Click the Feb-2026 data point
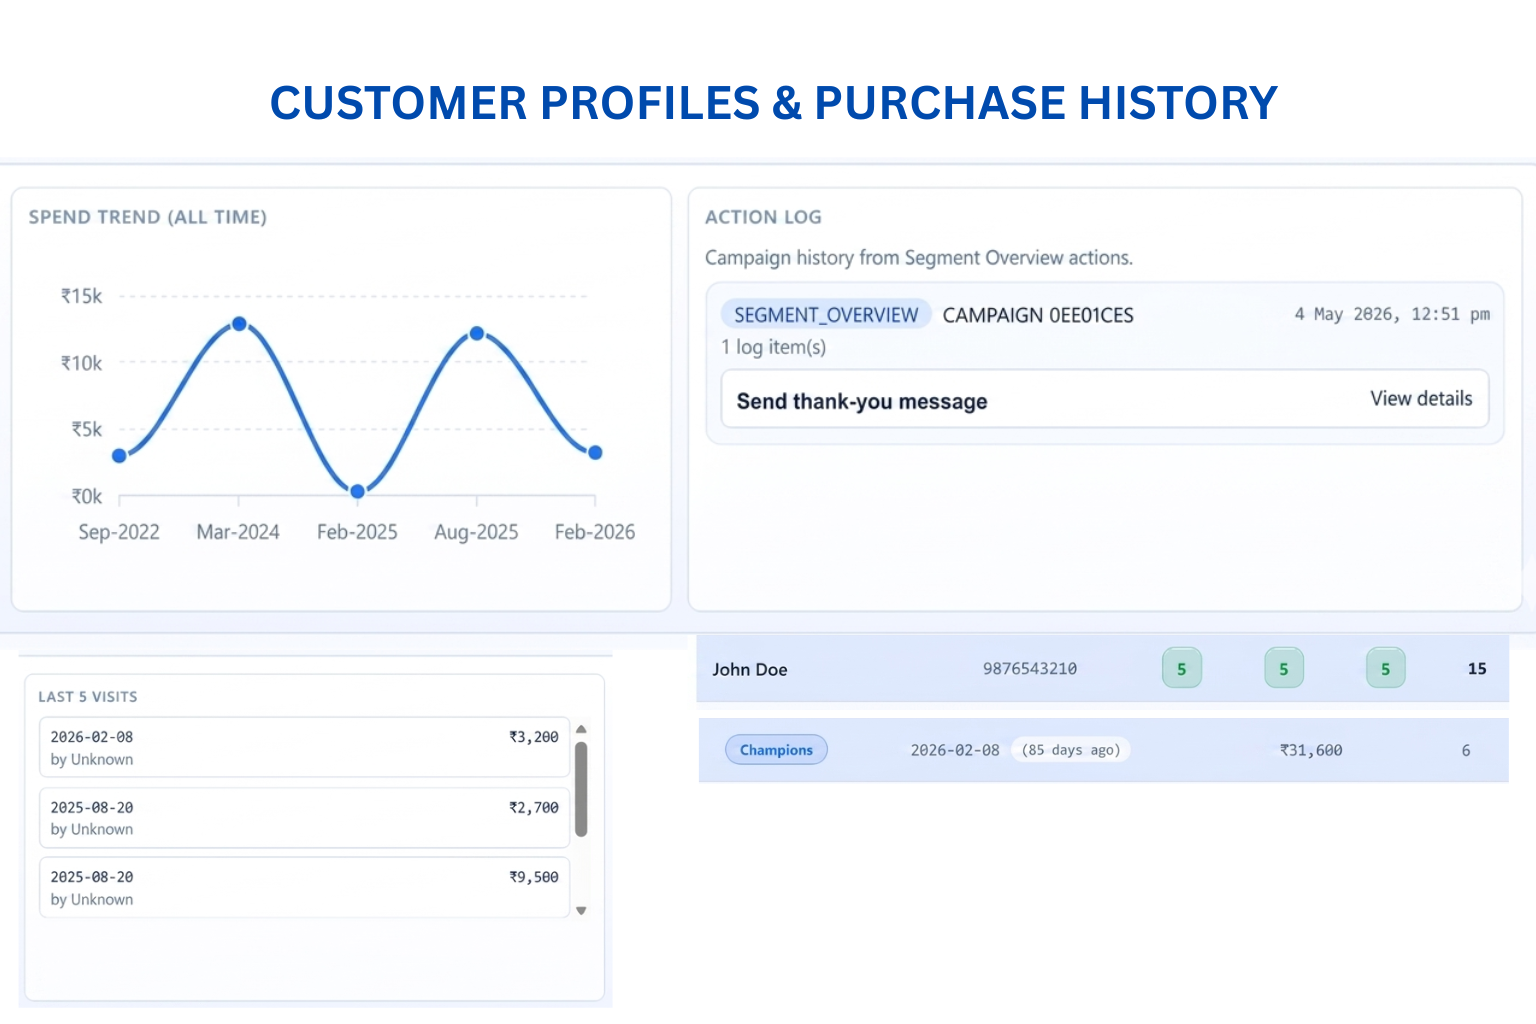Image resolution: width=1536 pixels, height=1024 pixels. 595,453
